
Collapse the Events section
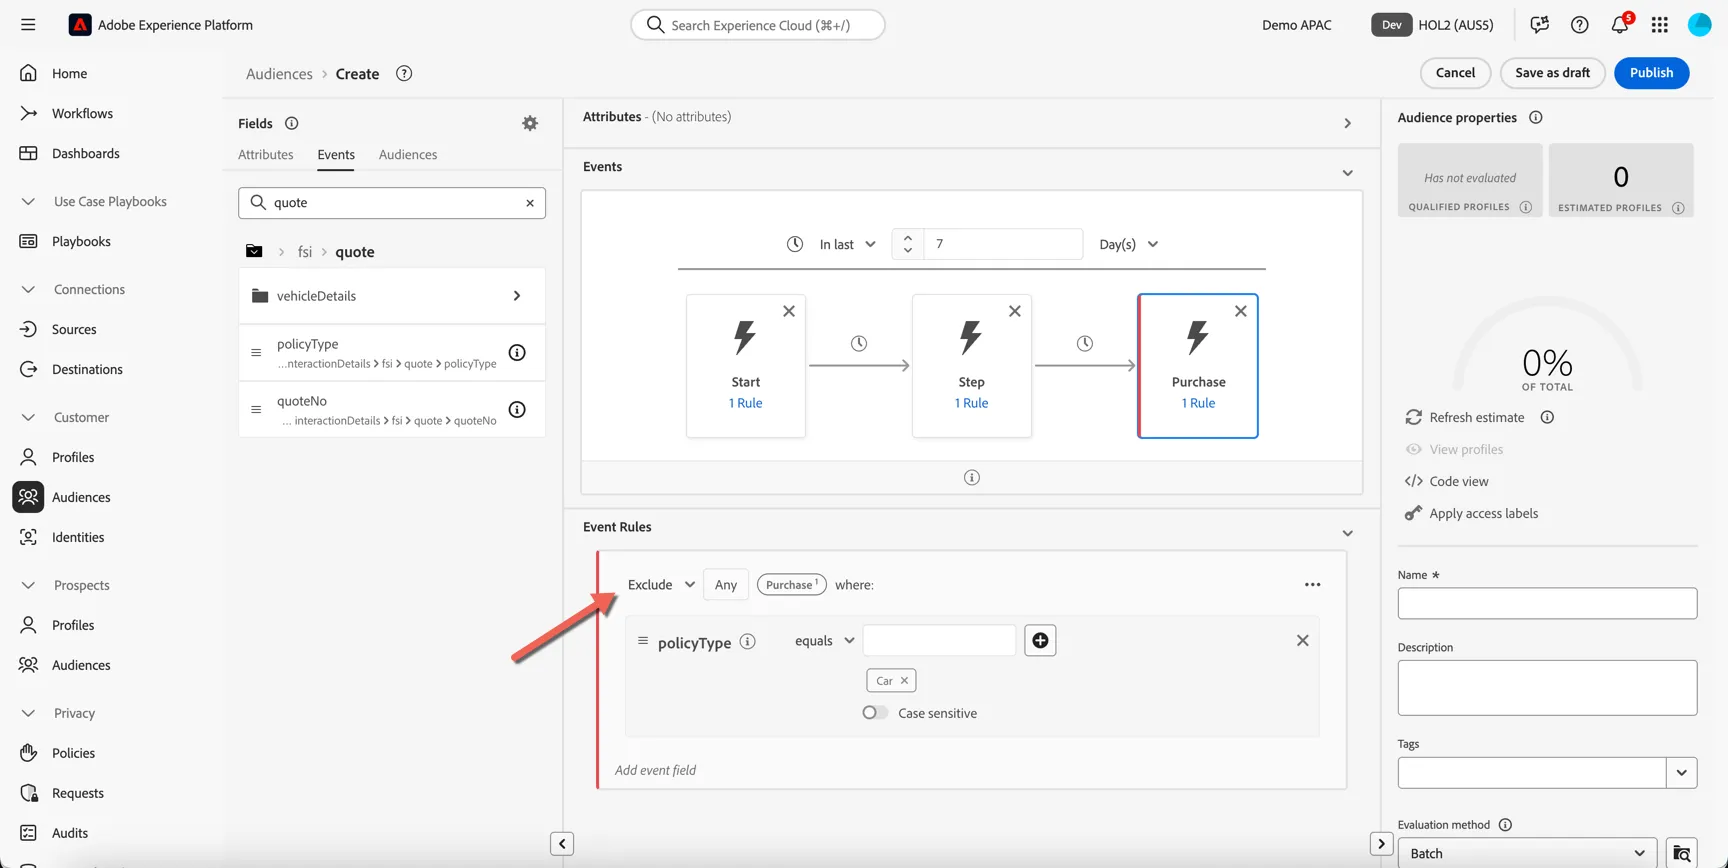1348,173
